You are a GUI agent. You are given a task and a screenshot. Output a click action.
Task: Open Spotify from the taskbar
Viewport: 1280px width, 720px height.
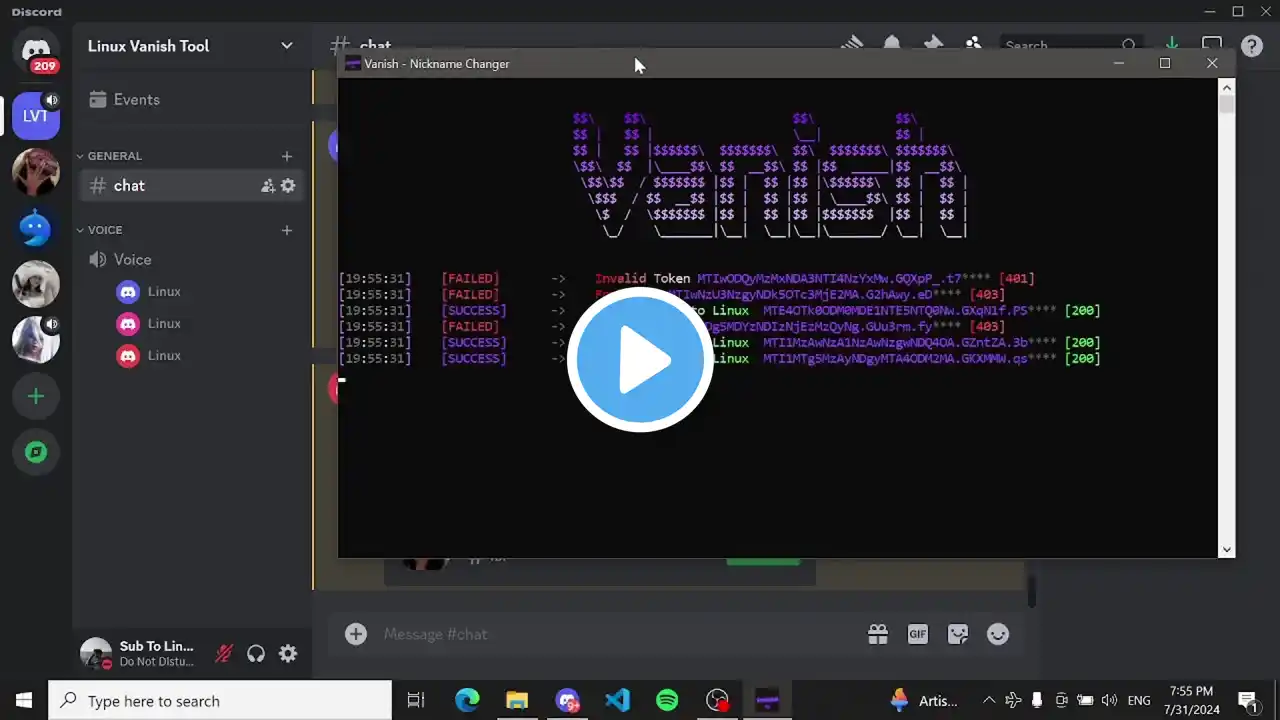click(667, 701)
